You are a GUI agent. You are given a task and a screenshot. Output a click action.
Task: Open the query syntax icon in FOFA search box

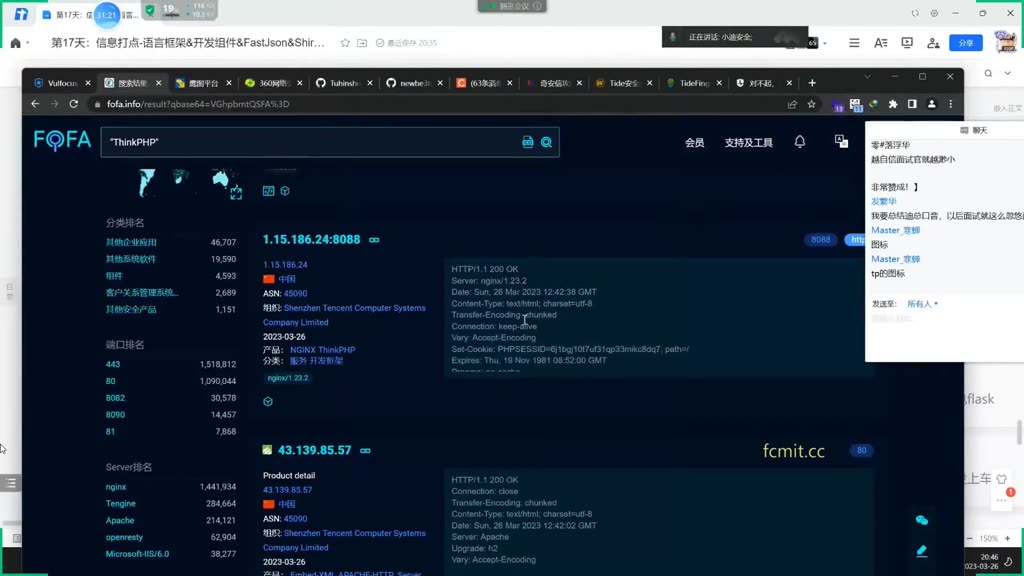(x=528, y=142)
